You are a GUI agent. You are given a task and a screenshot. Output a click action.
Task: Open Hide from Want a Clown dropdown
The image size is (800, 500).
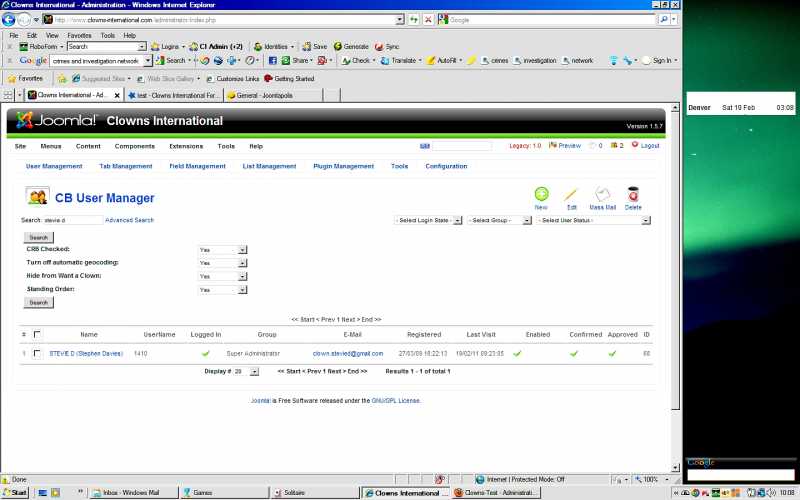(x=222, y=277)
